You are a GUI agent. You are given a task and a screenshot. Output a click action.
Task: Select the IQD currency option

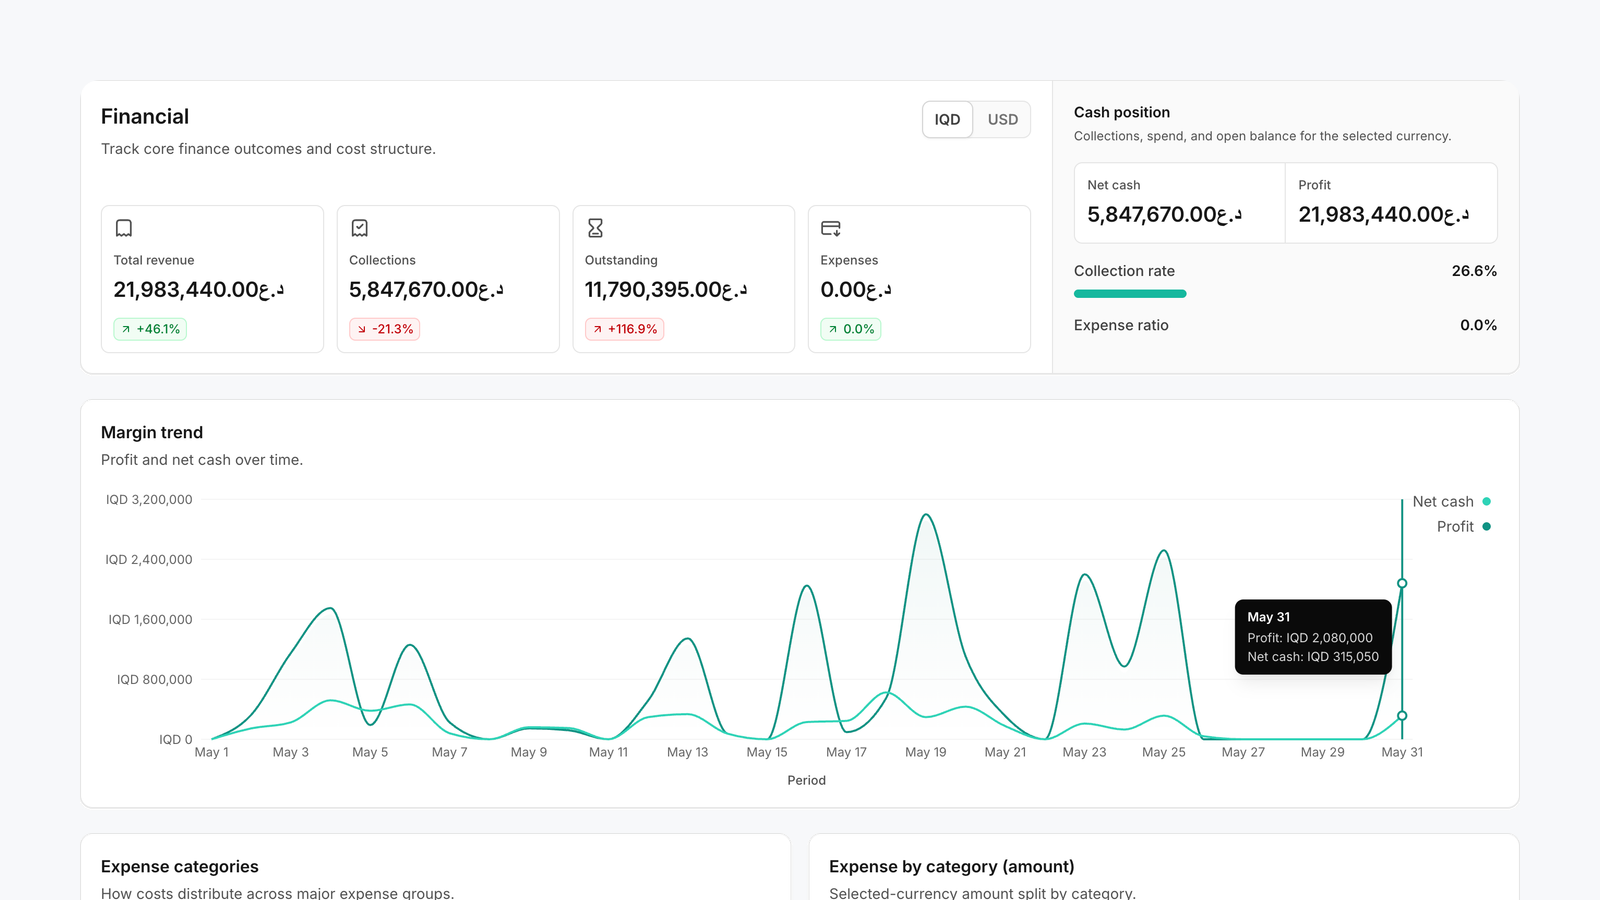point(947,120)
